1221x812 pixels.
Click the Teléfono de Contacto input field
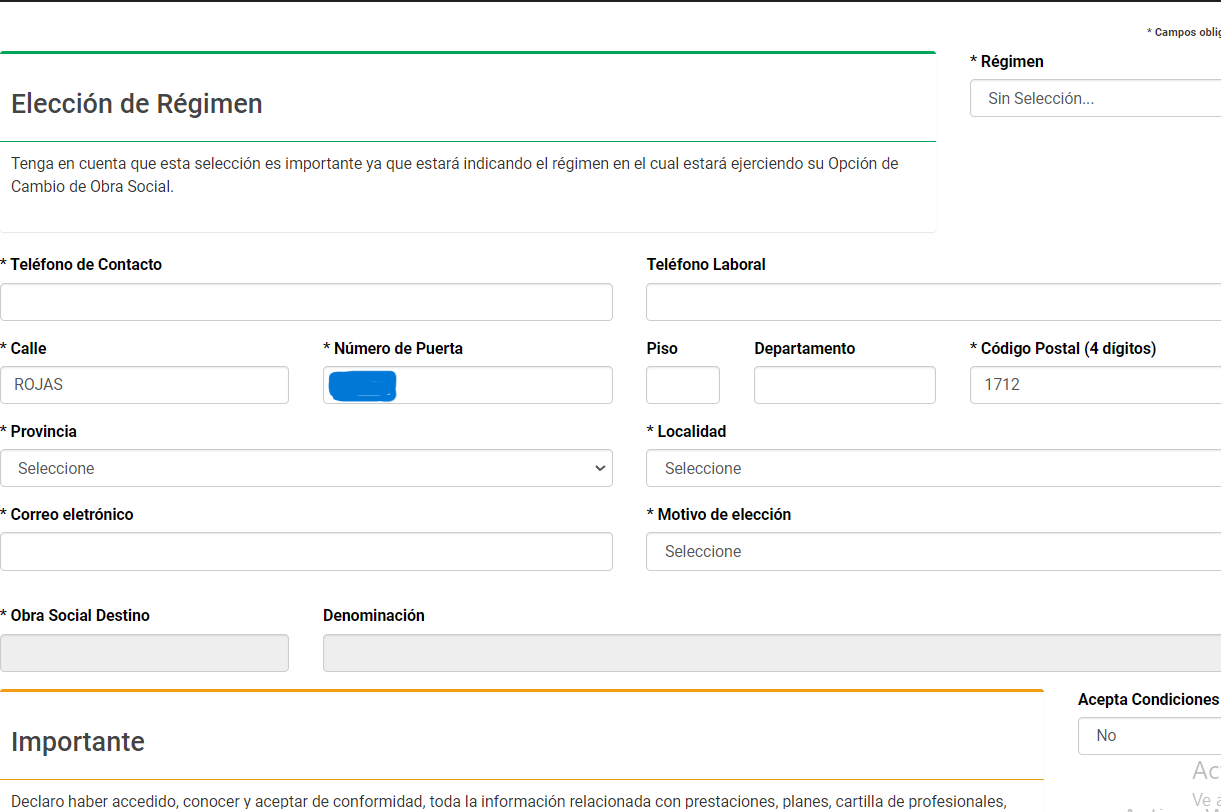pos(306,302)
